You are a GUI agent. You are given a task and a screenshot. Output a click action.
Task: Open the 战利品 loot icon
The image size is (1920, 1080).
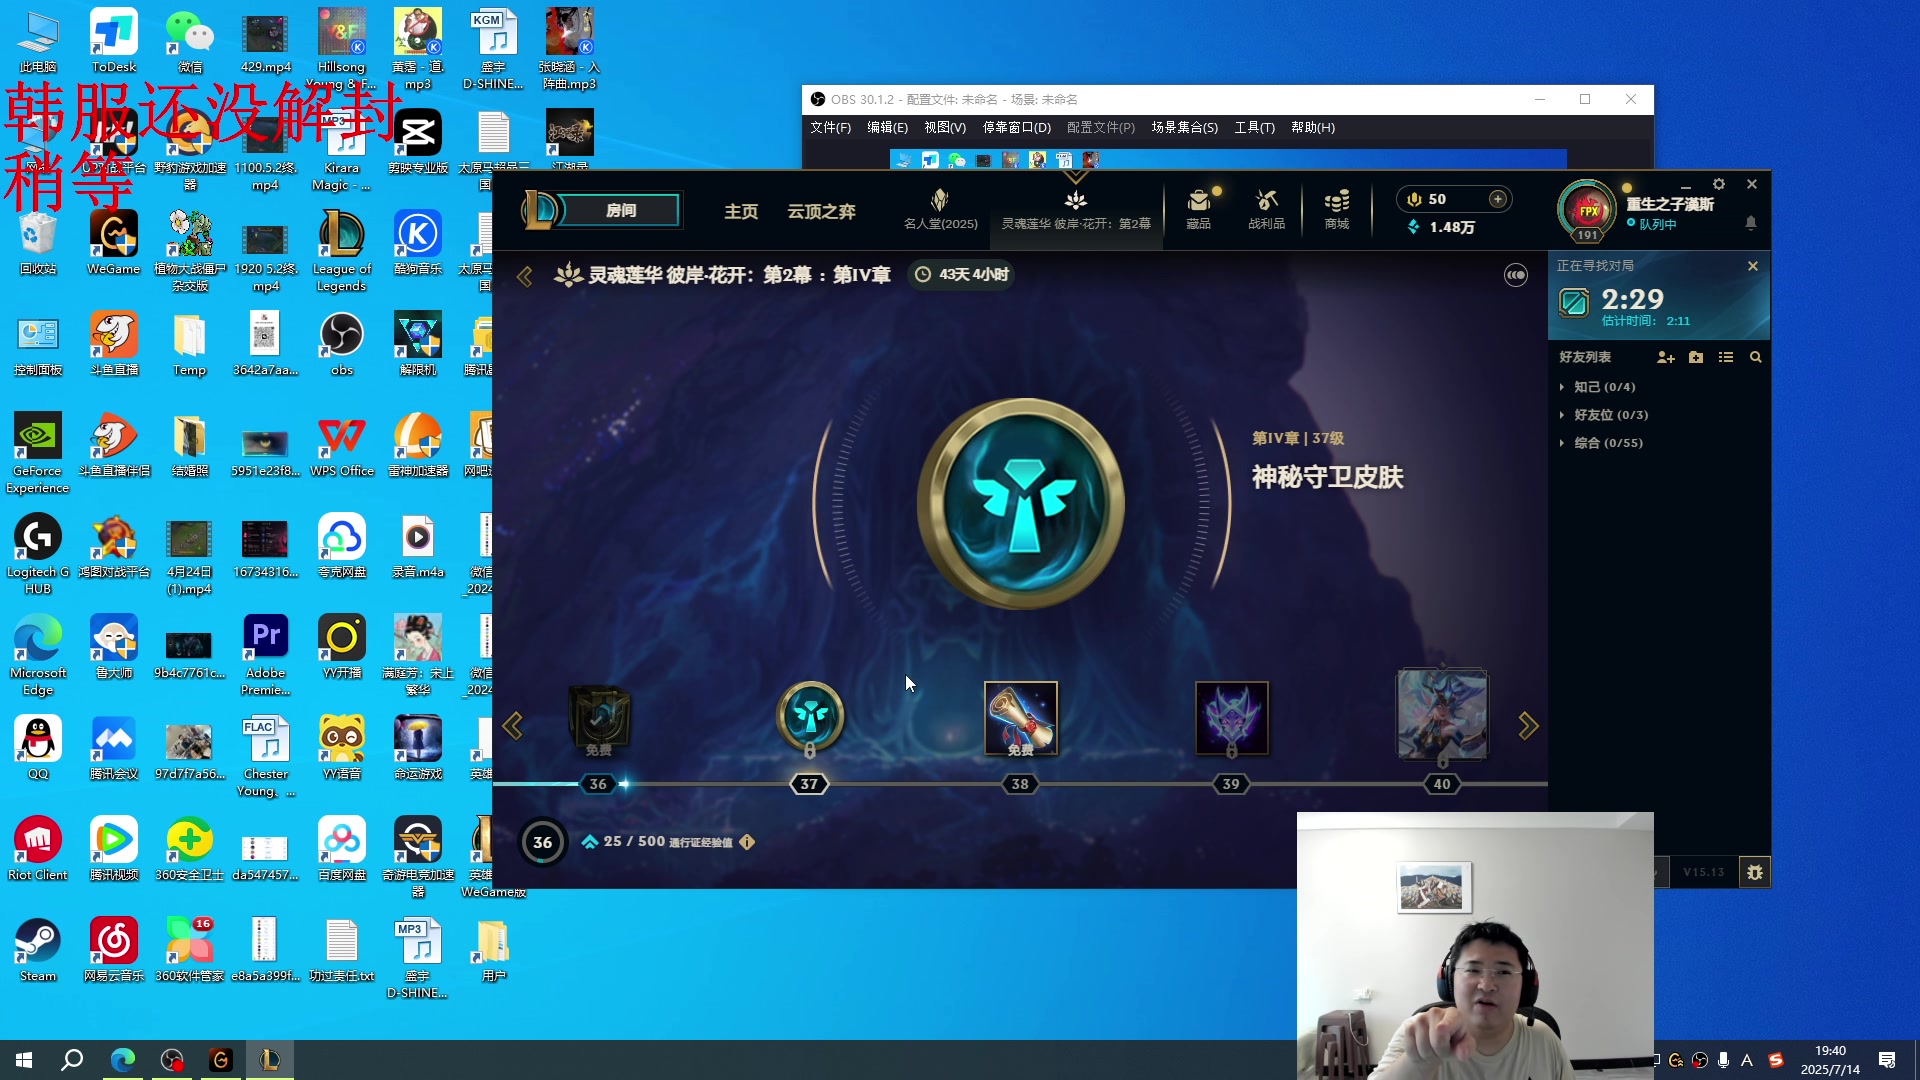pyautogui.click(x=1266, y=209)
